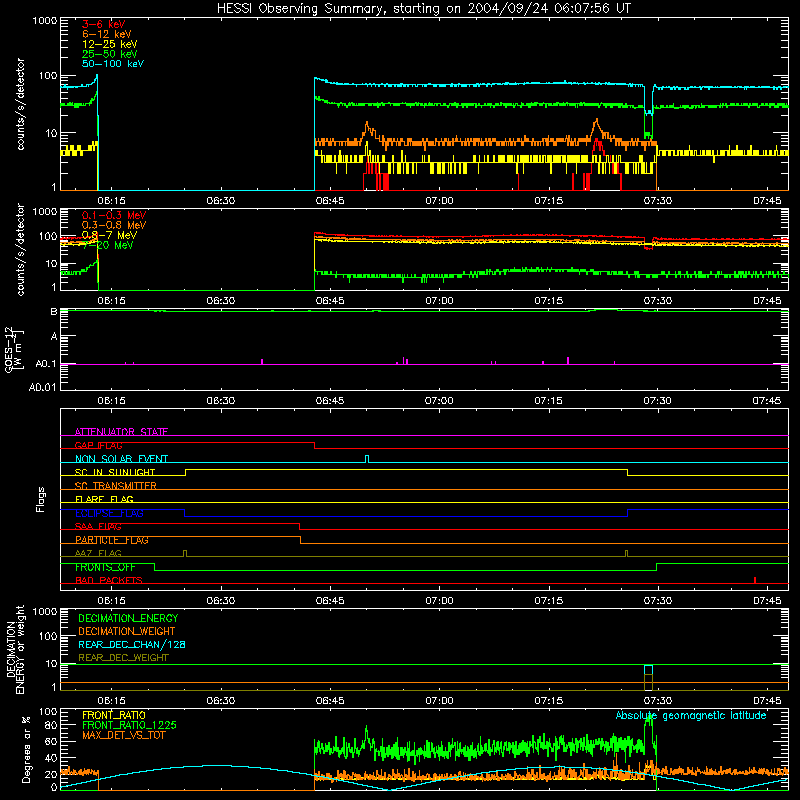Image resolution: width=800 pixels, height=800 pixels.
Task: Click the 07:30 tick label under Flags plot
Action: (x=657, y=601)
